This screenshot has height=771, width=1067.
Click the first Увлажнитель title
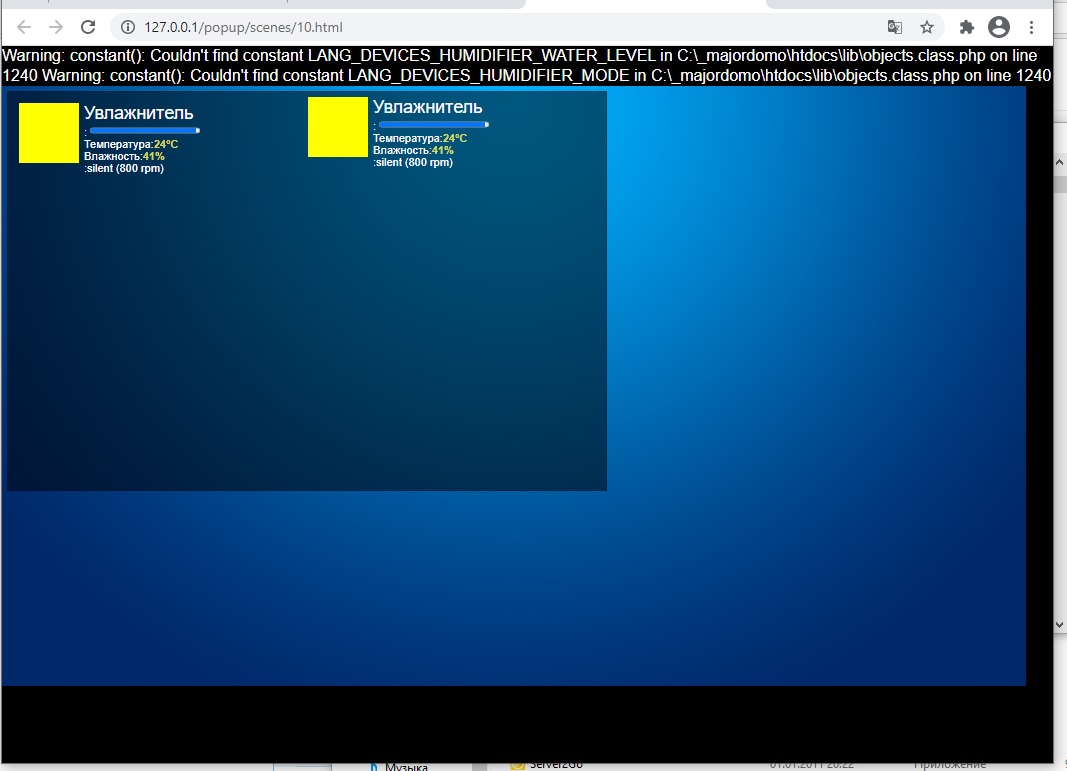coord(139,113)
